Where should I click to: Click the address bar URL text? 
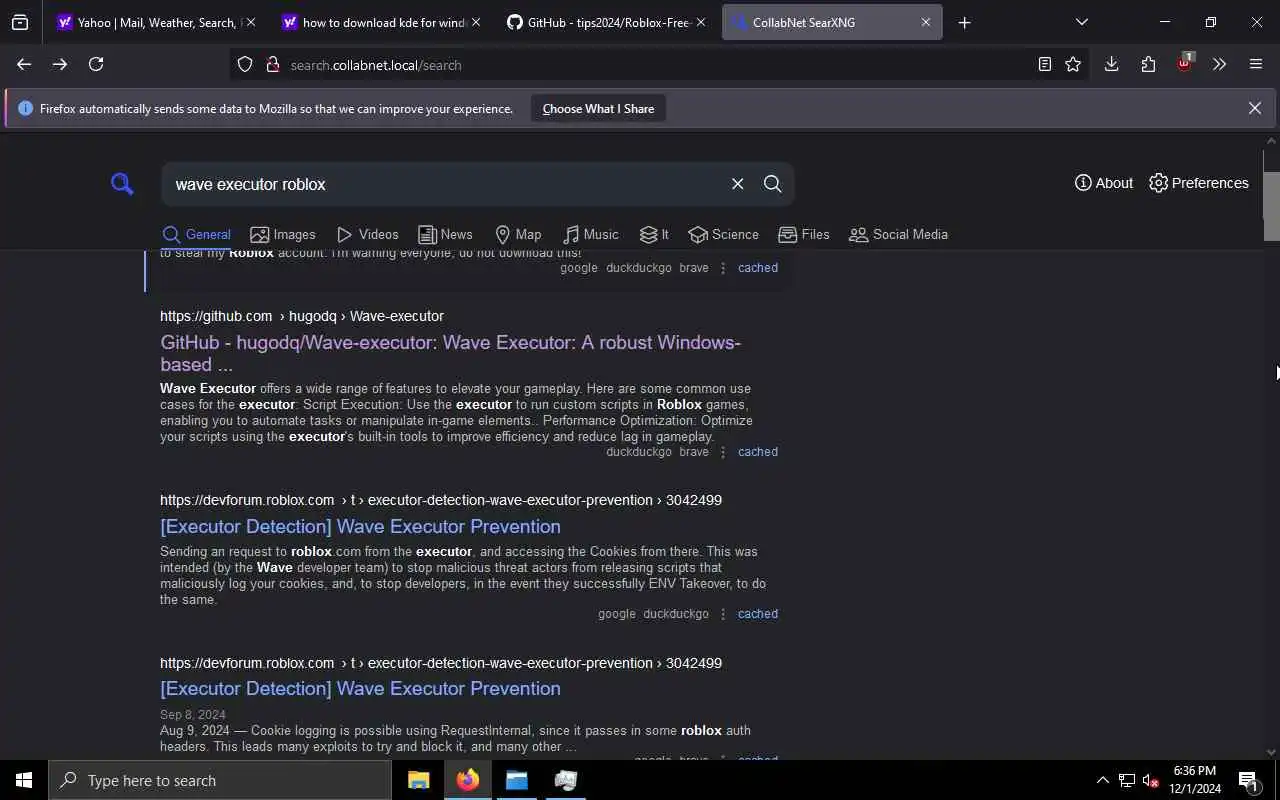376,65
